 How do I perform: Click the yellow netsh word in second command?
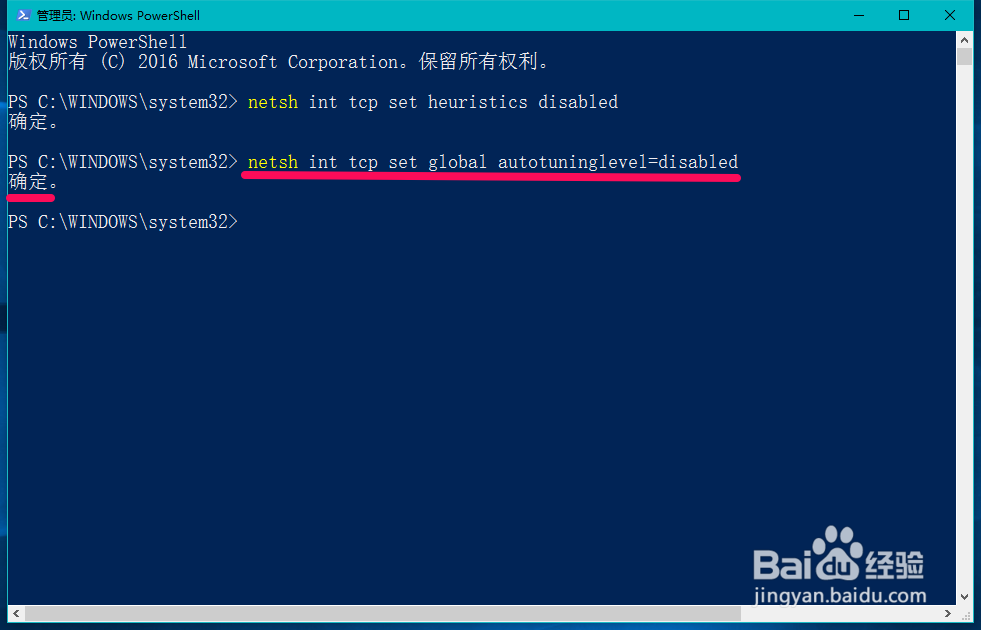click(x=273, y=162)
